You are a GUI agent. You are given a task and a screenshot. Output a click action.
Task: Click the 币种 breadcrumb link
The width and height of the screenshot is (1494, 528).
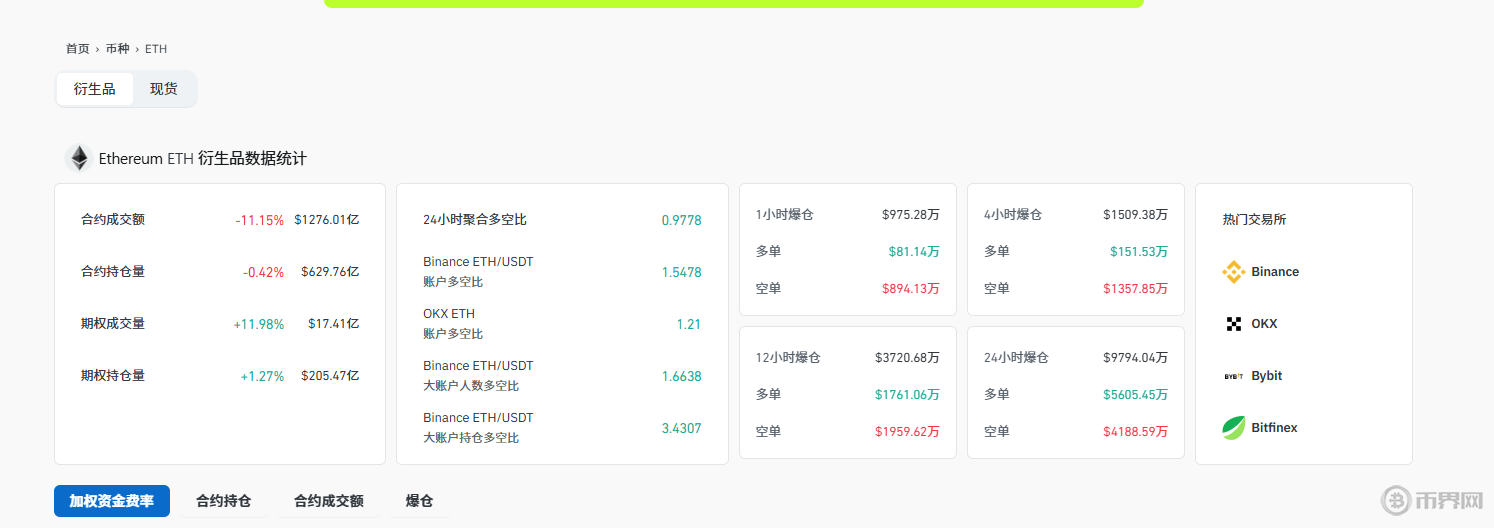tap(117, 49)
